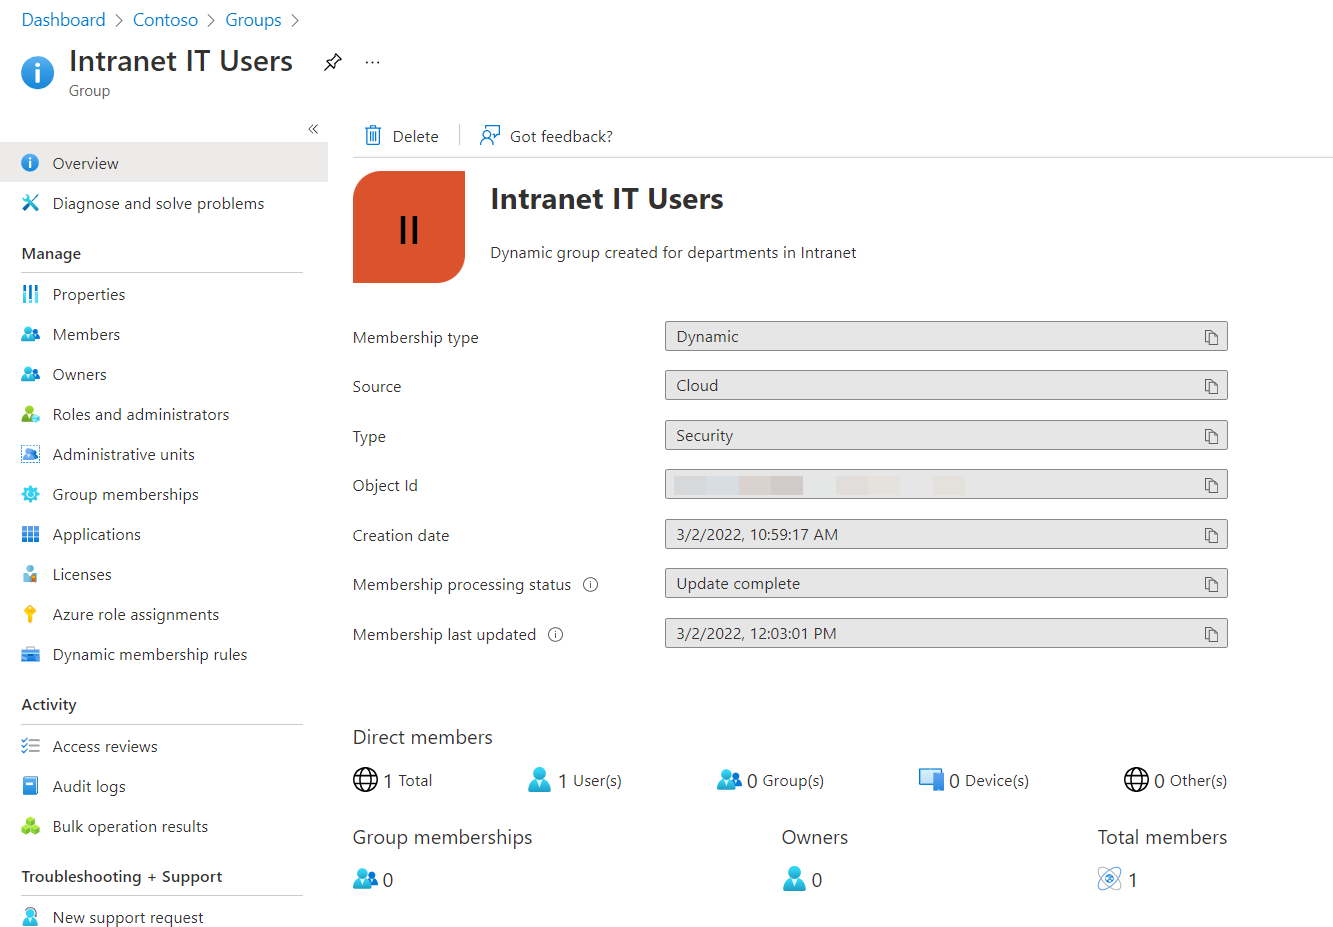Click the blue group info badge above Group label

click(x=37, y=72)
